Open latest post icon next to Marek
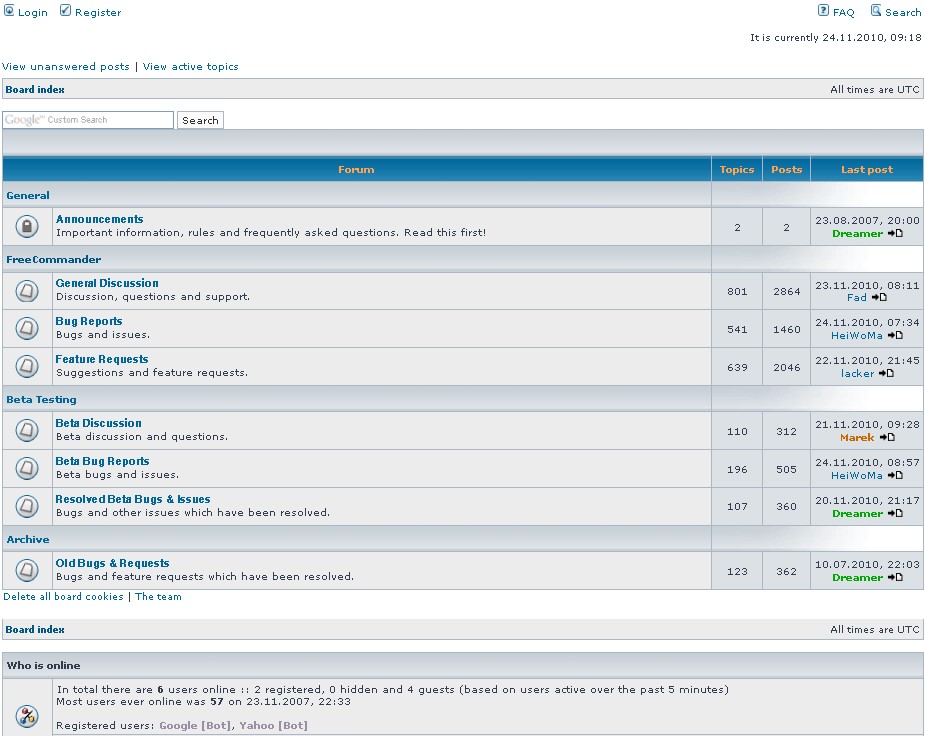925x736 pixels. pyautogui.click(x=887, y=438)
